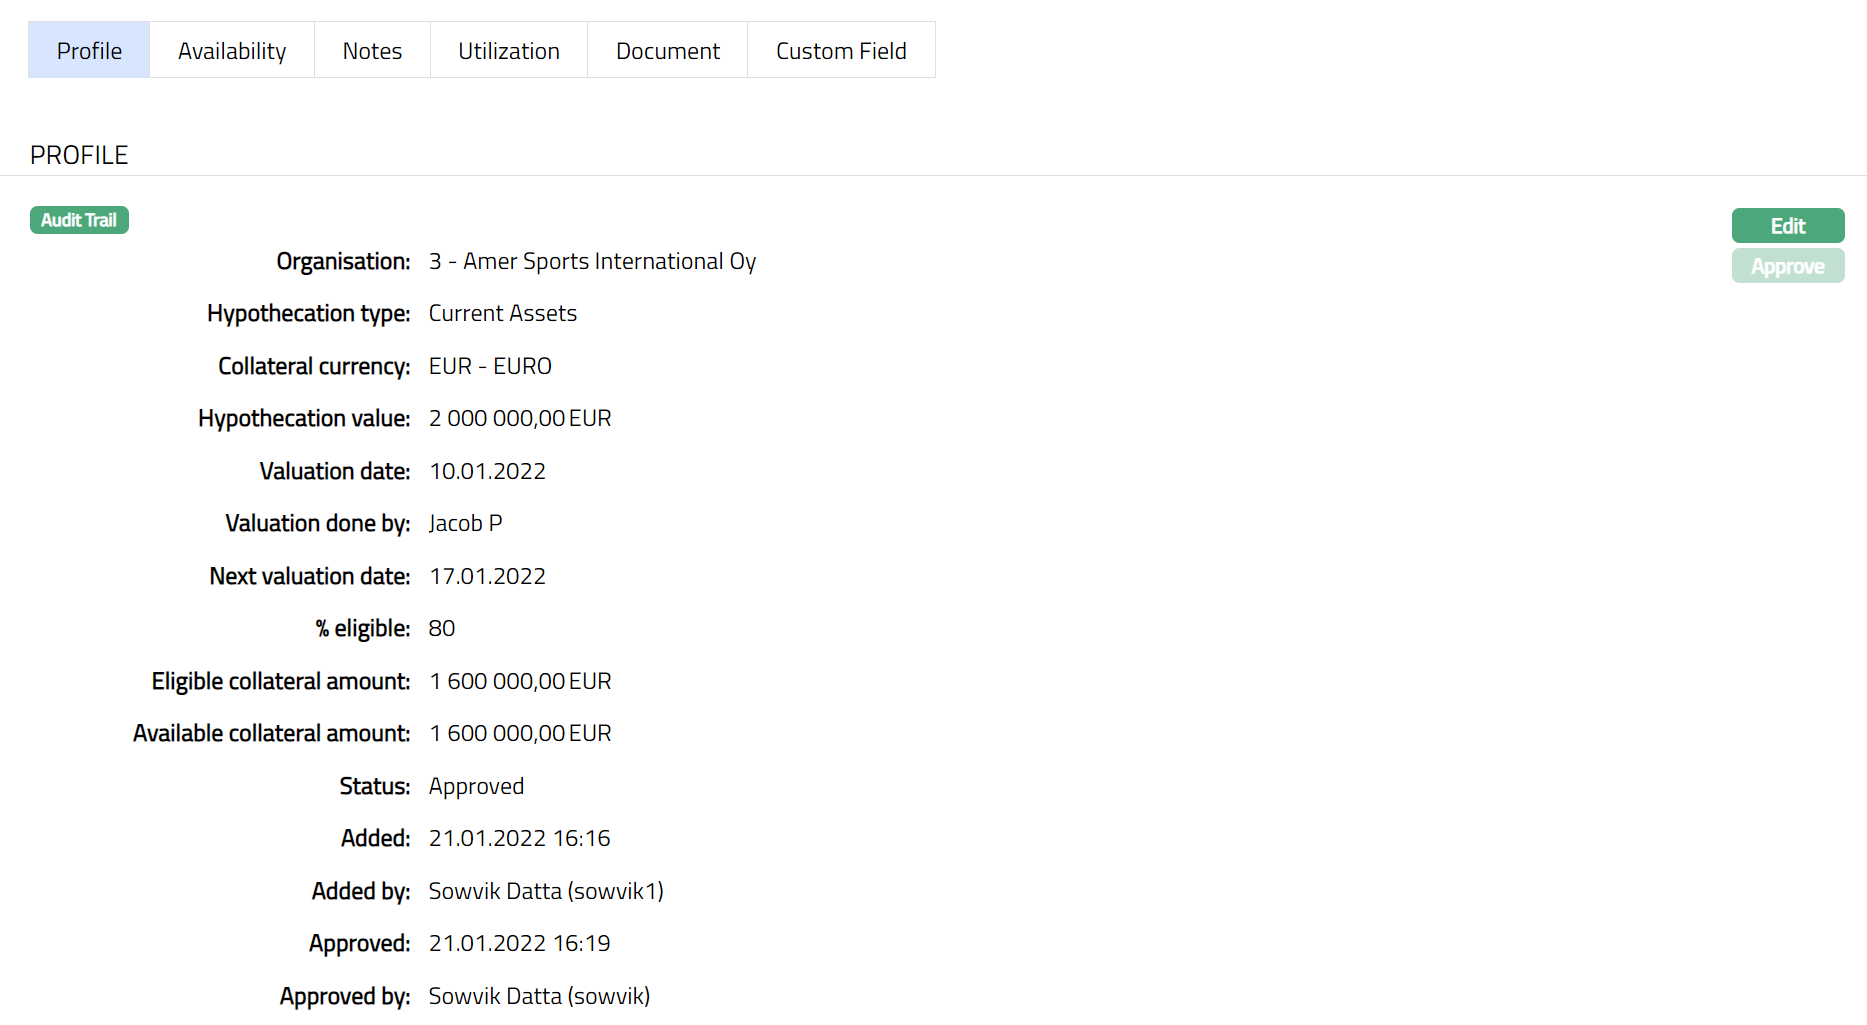Click the PROFILE section heading
Viewport: 1867px width, 1025px height.
pos(79,155)
